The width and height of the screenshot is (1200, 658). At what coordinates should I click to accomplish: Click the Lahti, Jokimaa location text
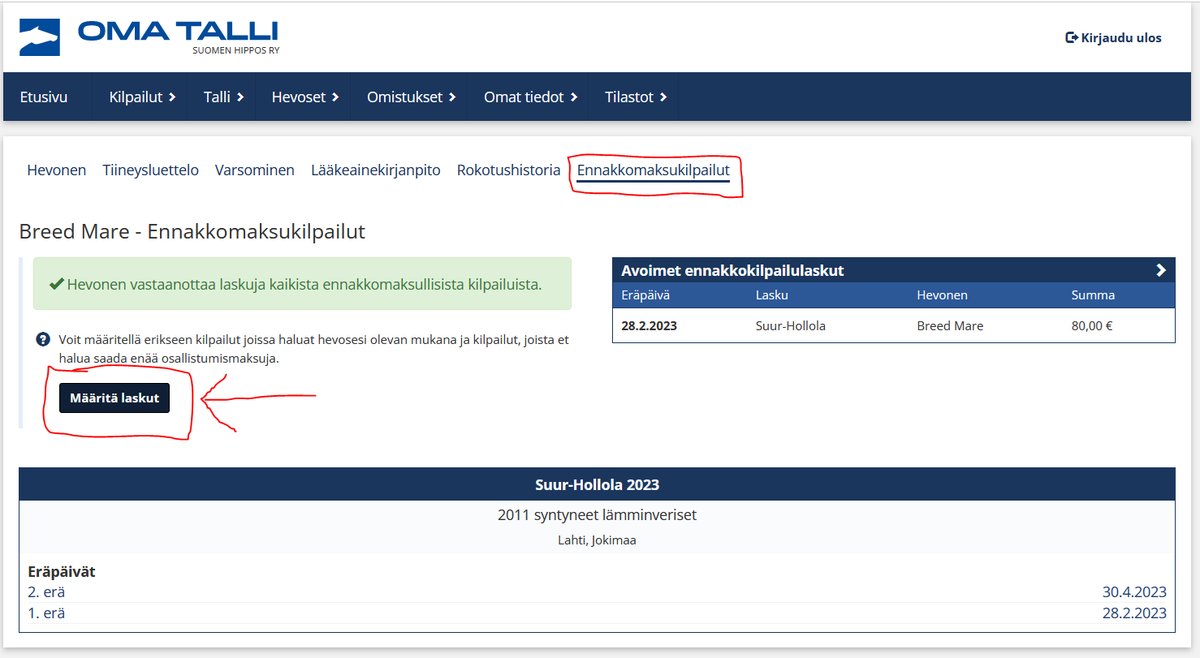pyautogui.click(x=597, y=540)
